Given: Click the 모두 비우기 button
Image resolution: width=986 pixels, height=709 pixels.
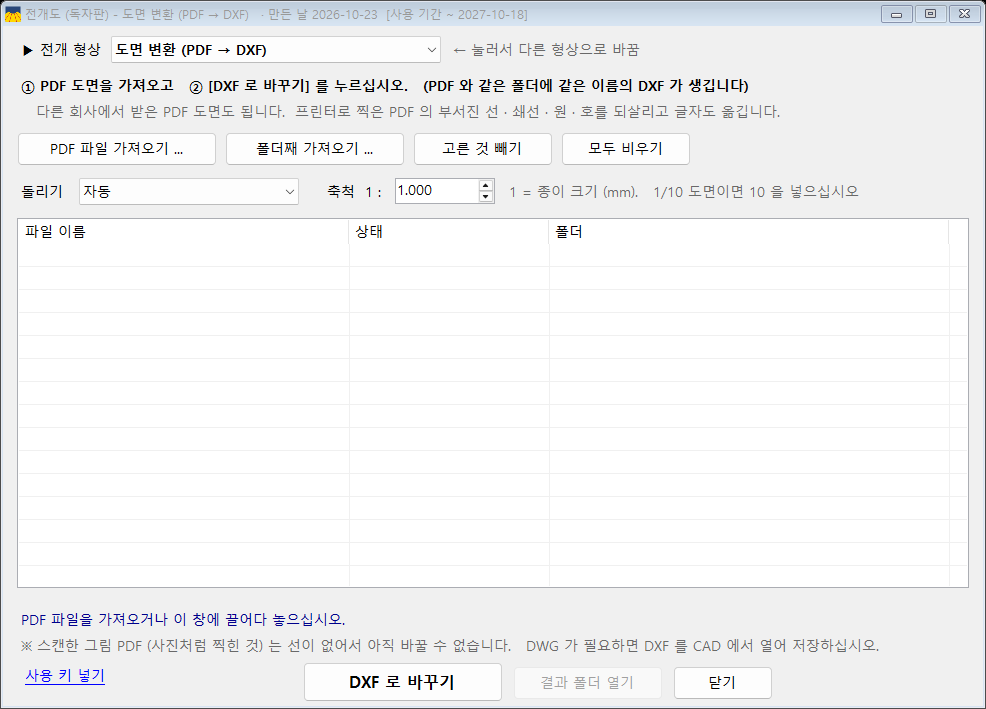Looking at the screenshot, I should pos(626,149).
